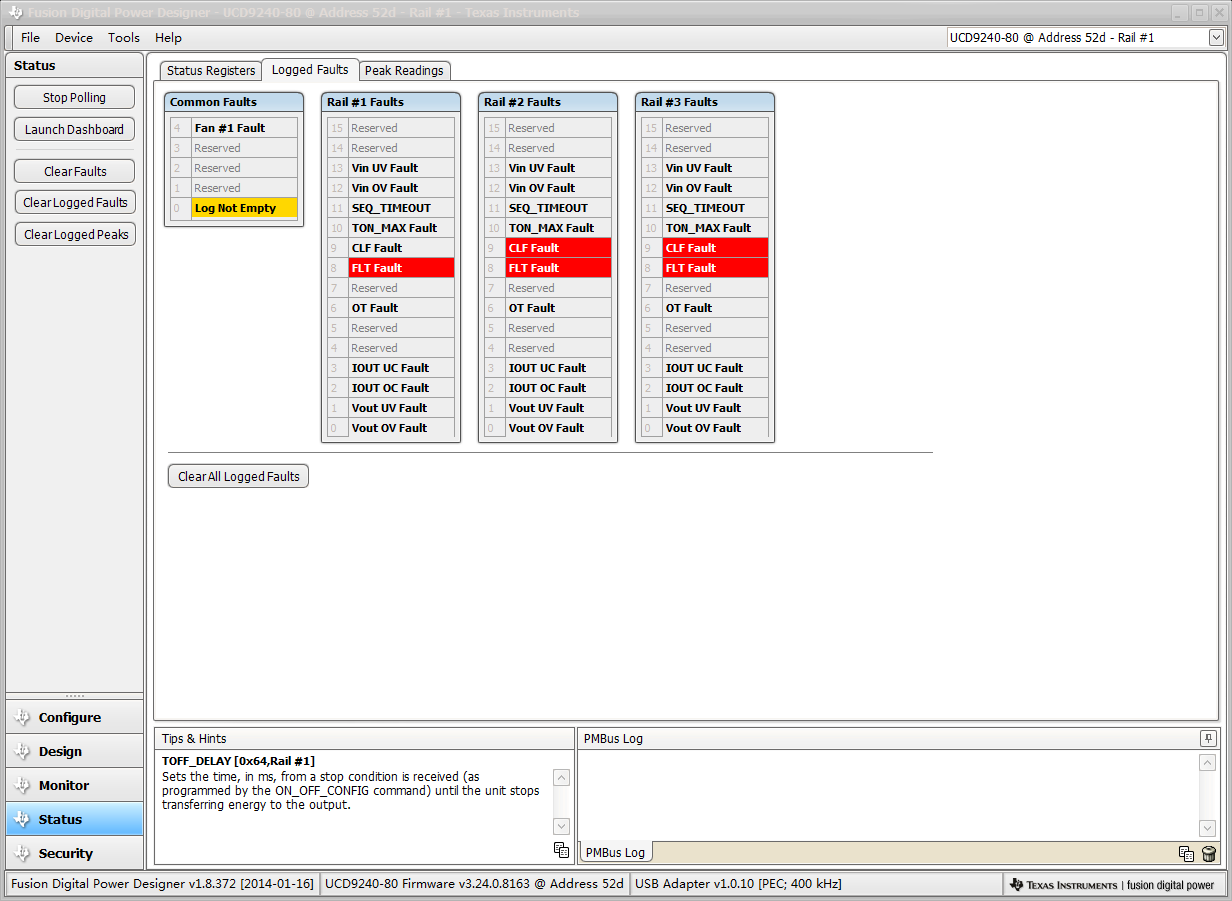
Task: Click the Security section chip icon
Action: (22, 854)
